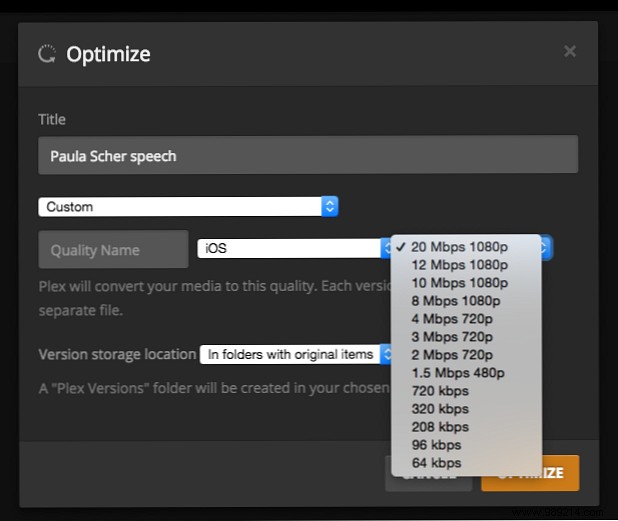The image size is (618, 521).
Task: Pick 208 kbps from list
Action: coord(466,427)
